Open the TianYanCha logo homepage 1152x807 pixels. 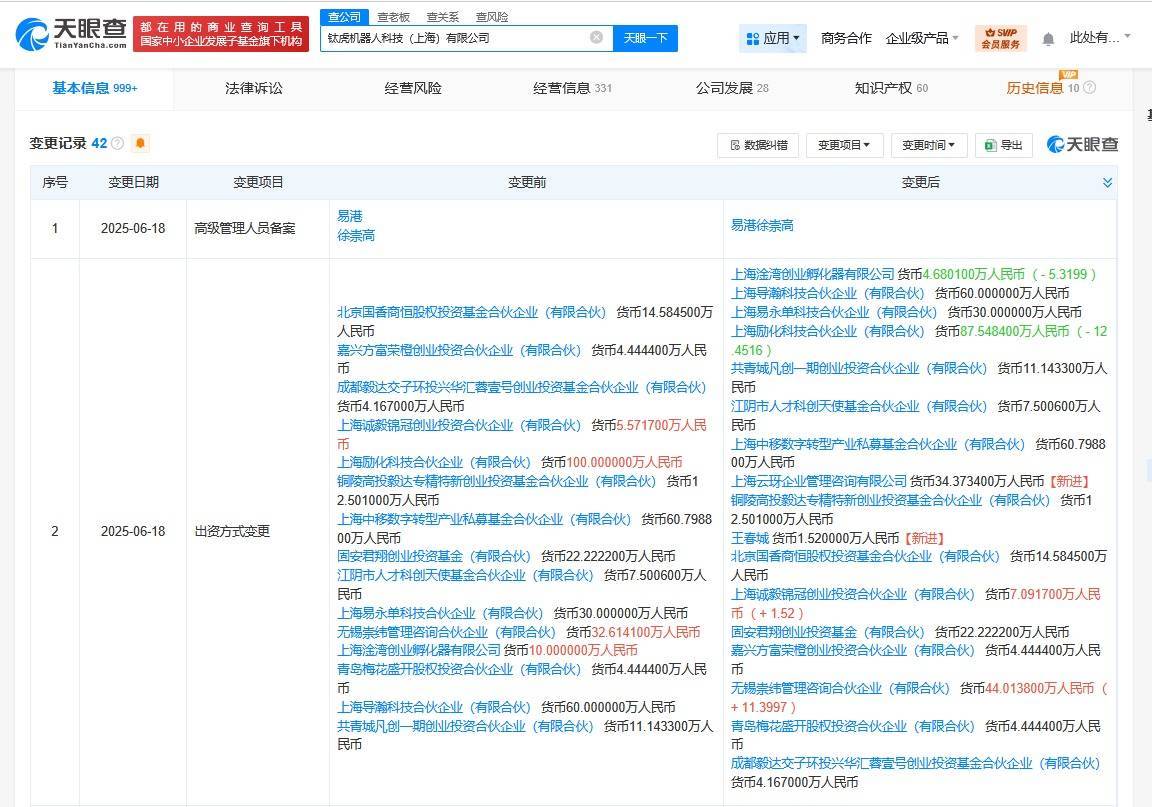click(x=71, y=33)
